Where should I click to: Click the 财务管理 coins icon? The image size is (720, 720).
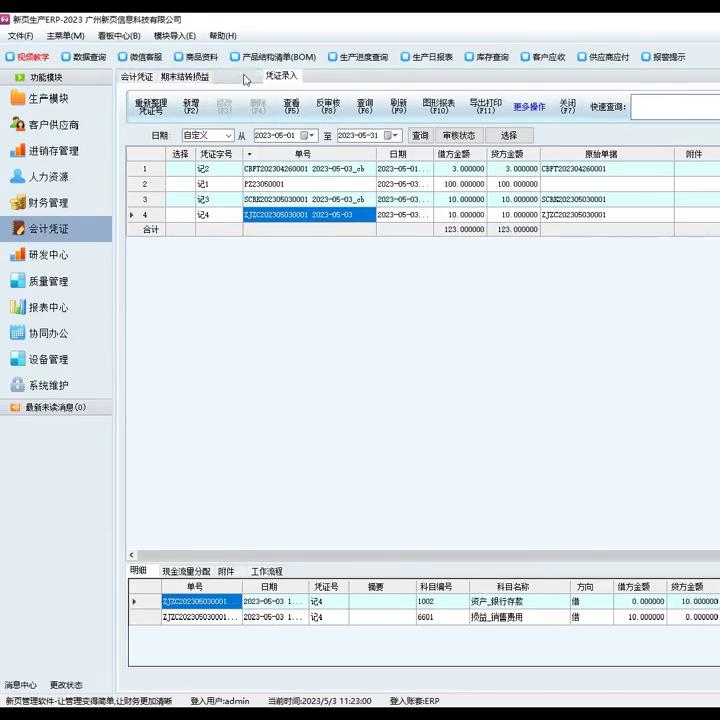[x=18, y=202]
